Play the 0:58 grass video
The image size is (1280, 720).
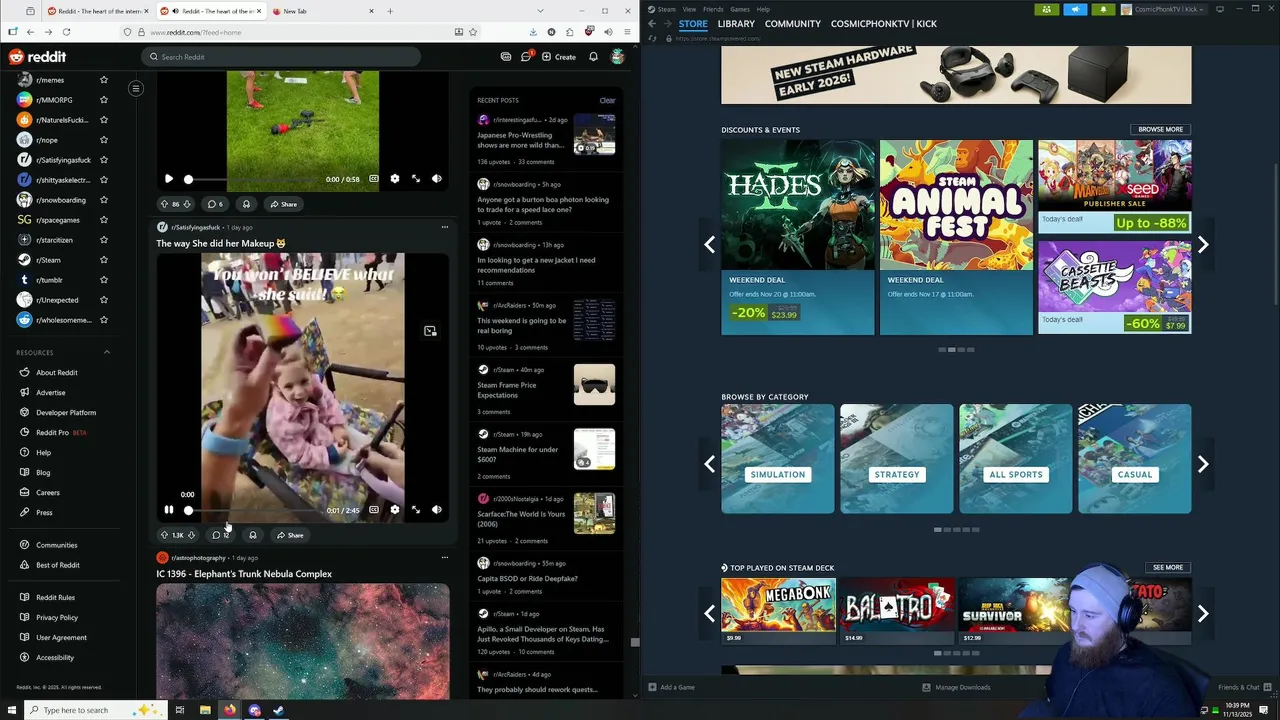tap(168, 179)
